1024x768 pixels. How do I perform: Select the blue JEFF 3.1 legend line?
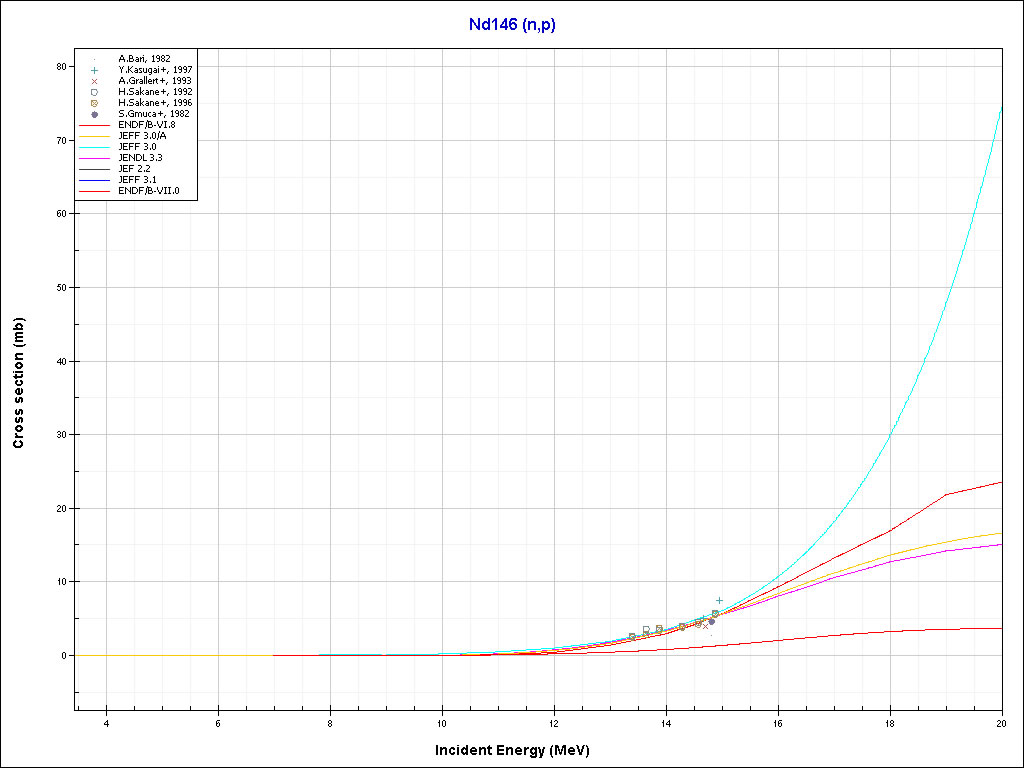tap(94, 180)
